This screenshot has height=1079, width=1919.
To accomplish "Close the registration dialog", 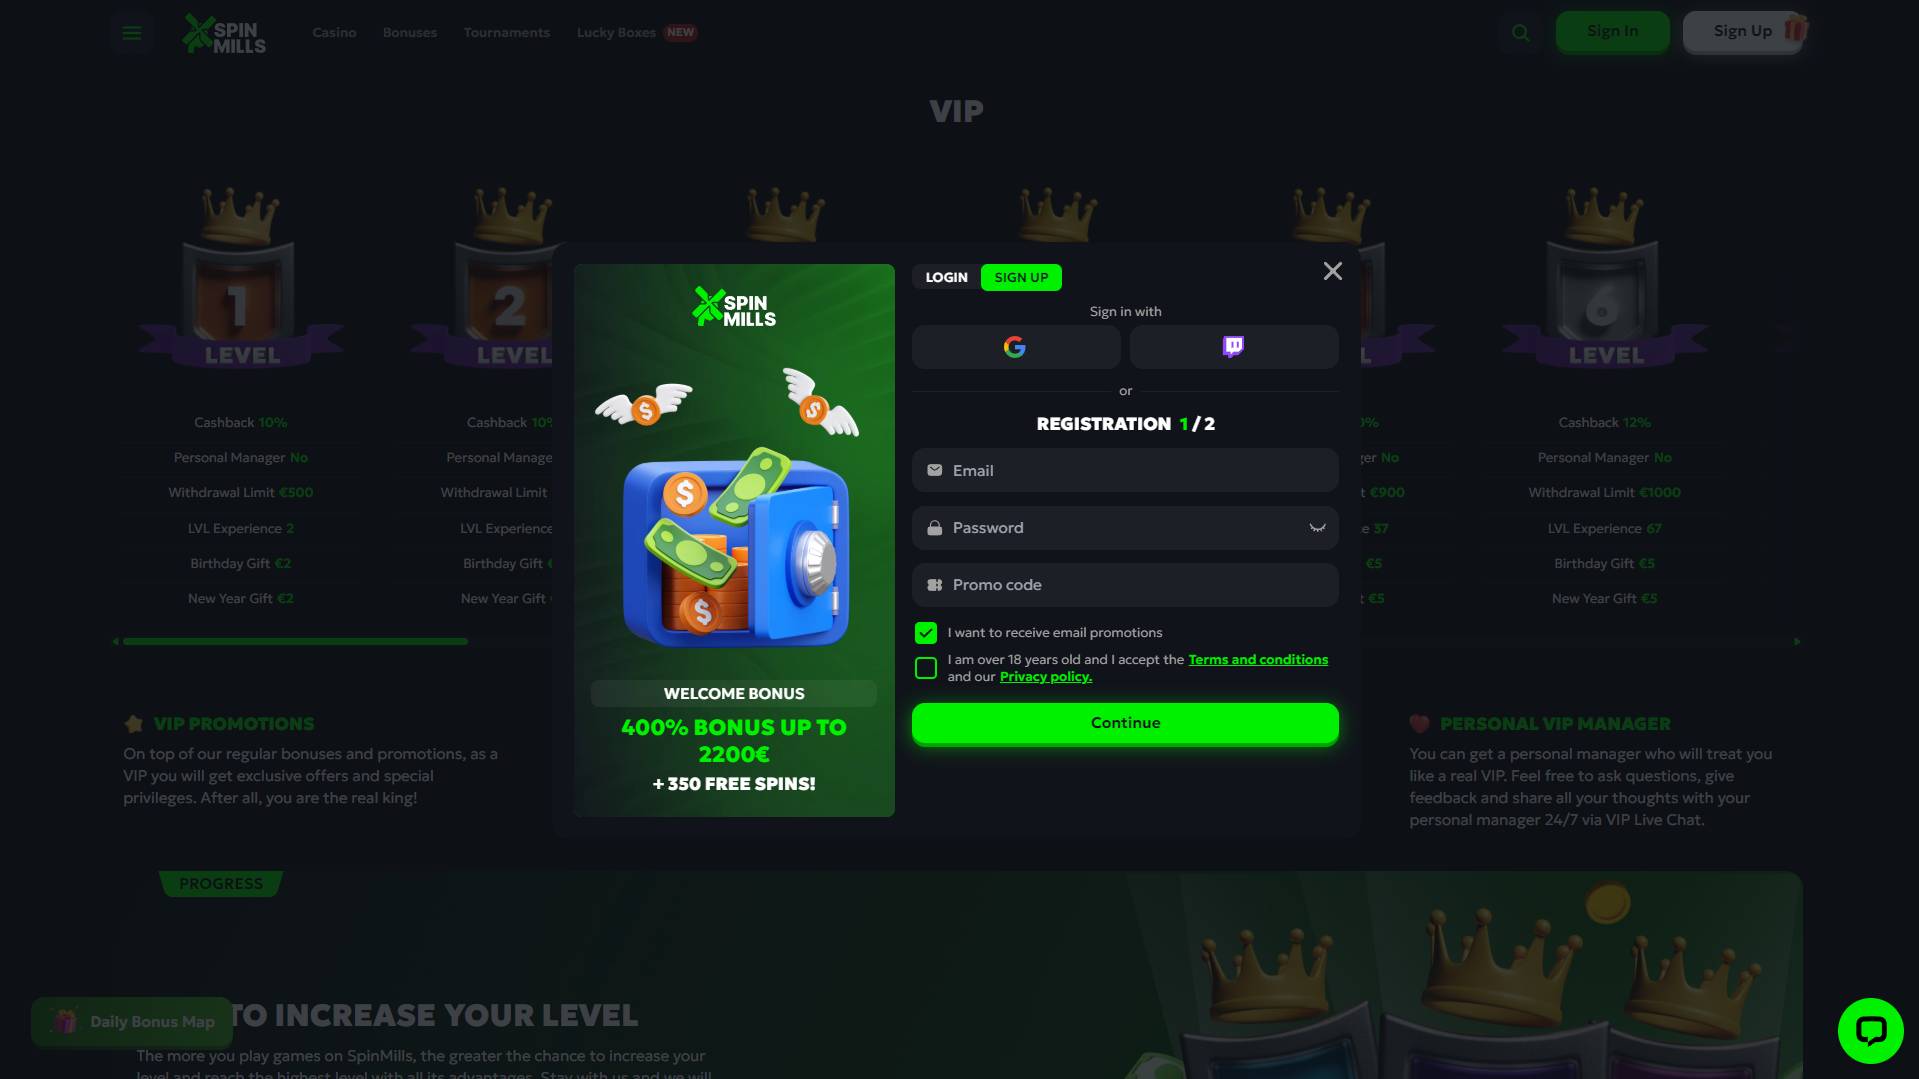I will click(x=1332, y=271).
